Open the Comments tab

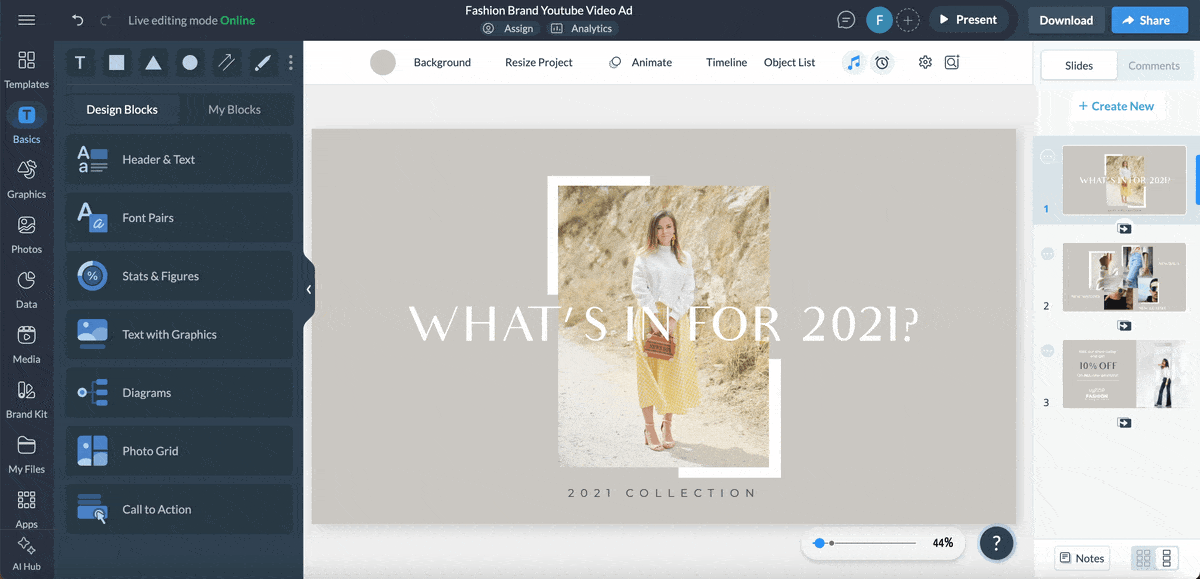pyautogui.click(x=1154, y=65)
